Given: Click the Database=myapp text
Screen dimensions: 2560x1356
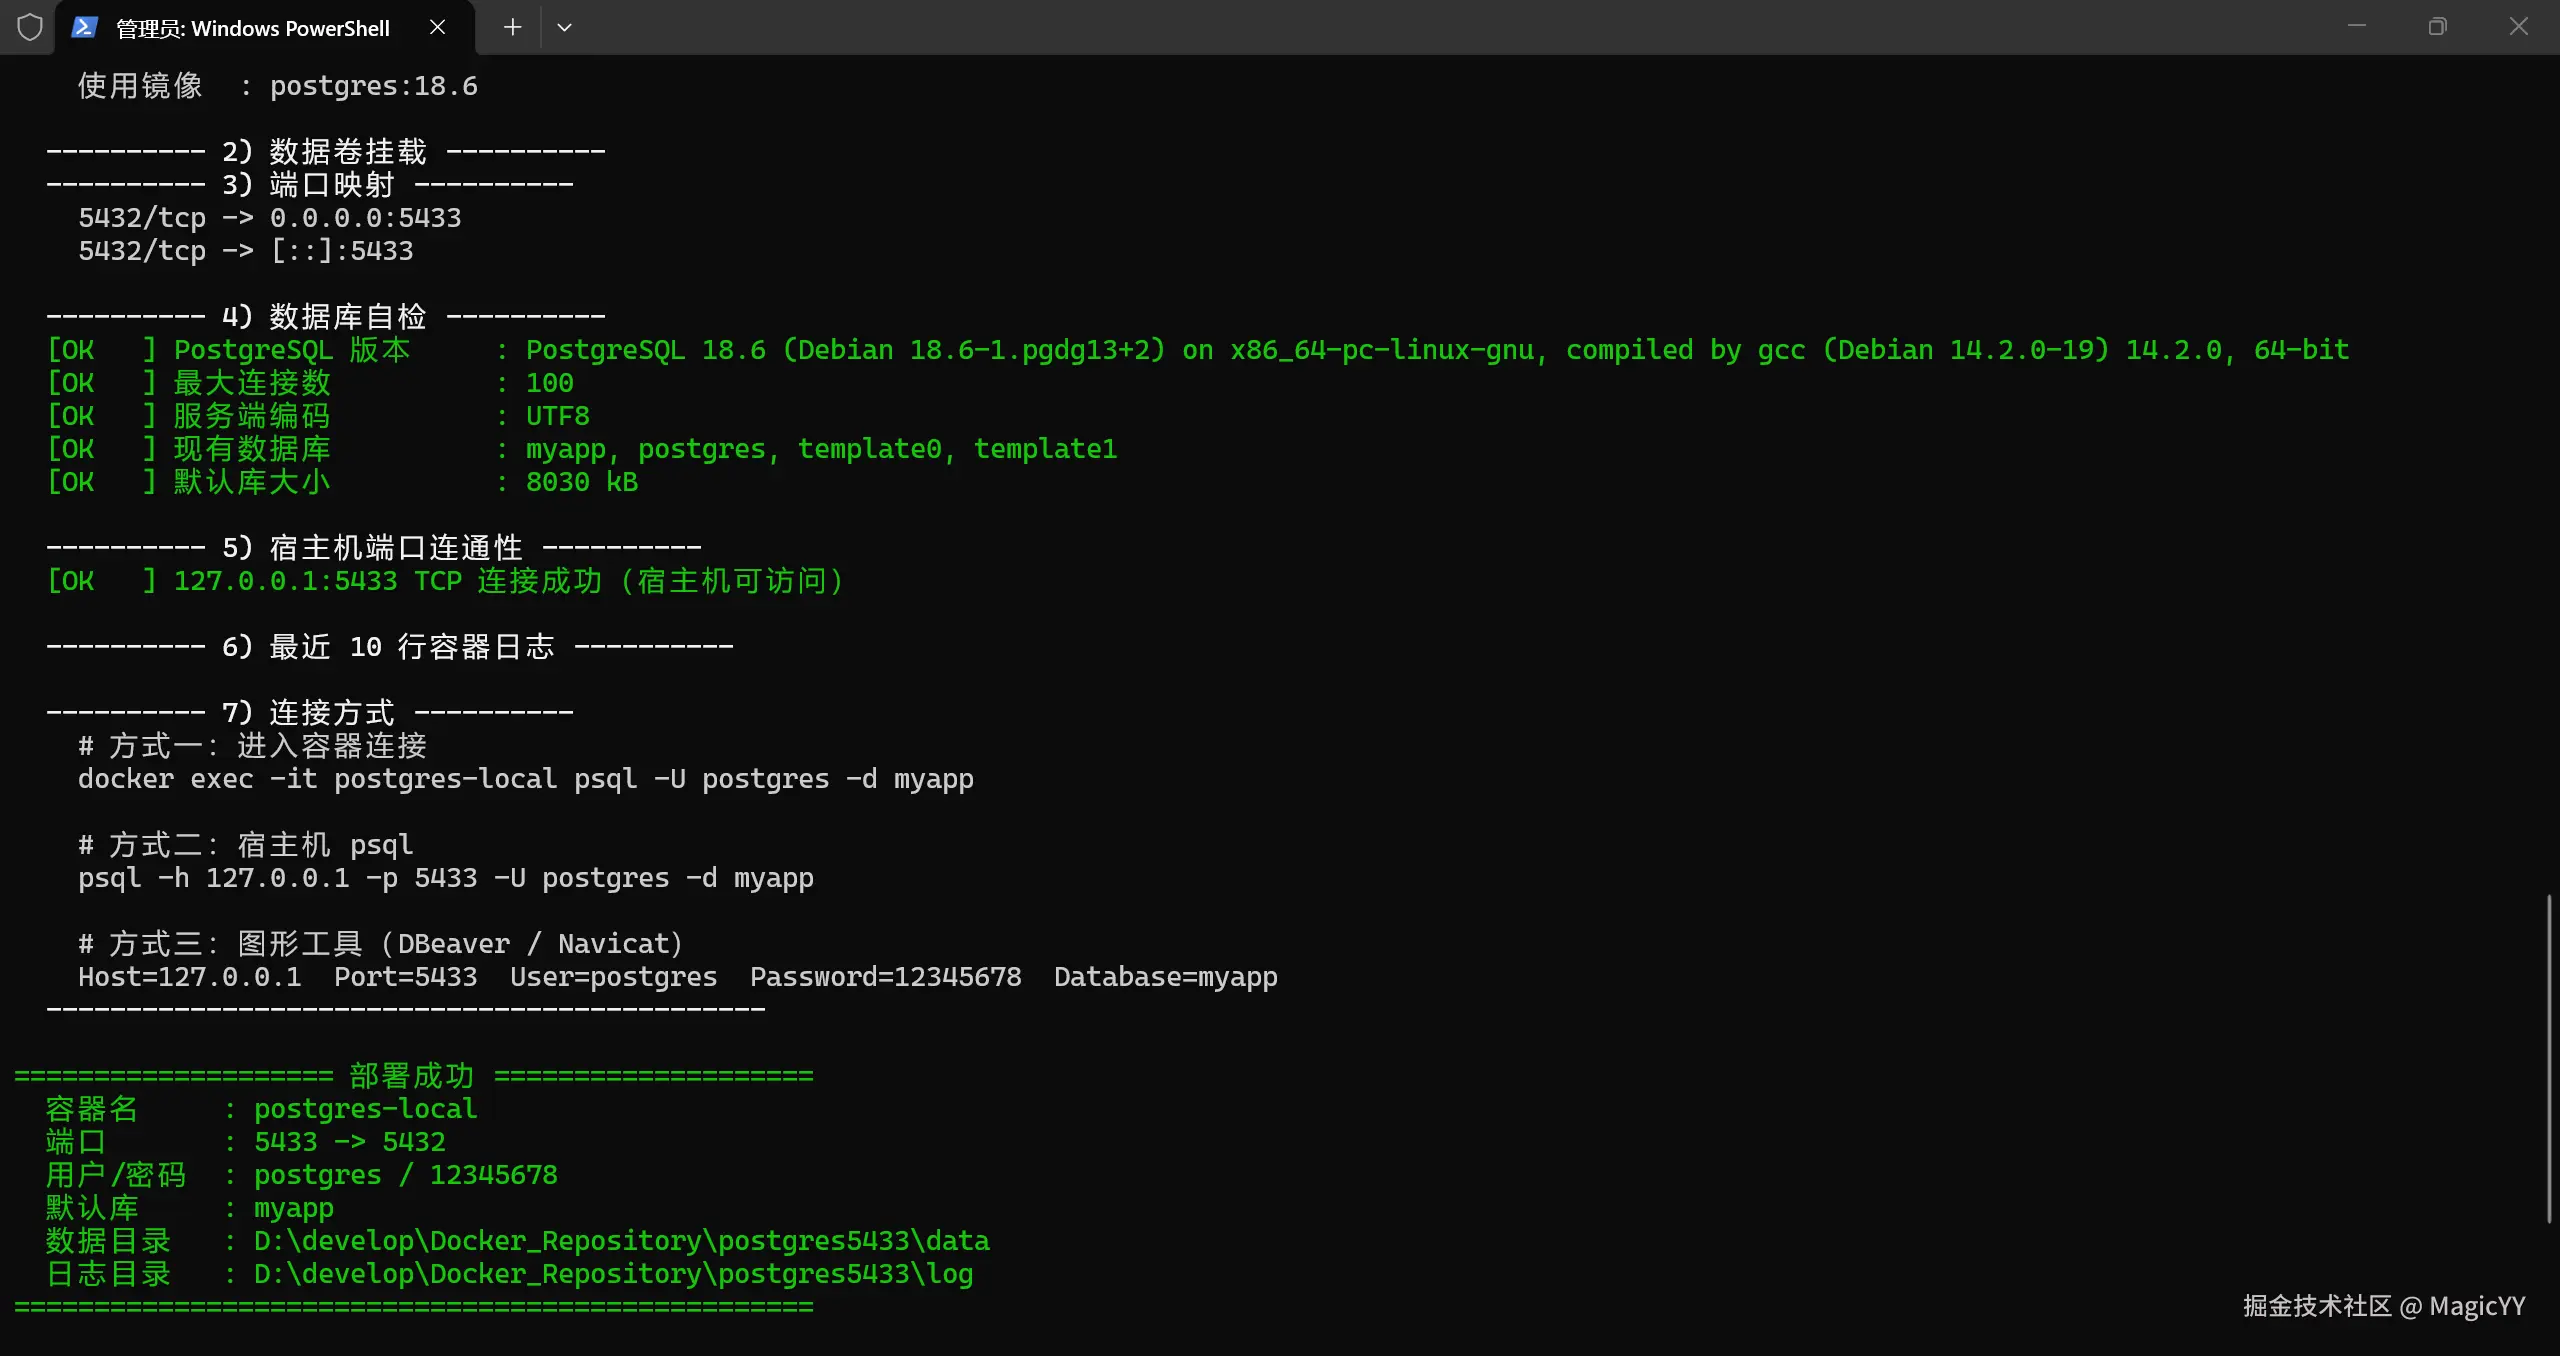Looking at the screenshot, I should pyautogui.click(x=1166, y=977).
